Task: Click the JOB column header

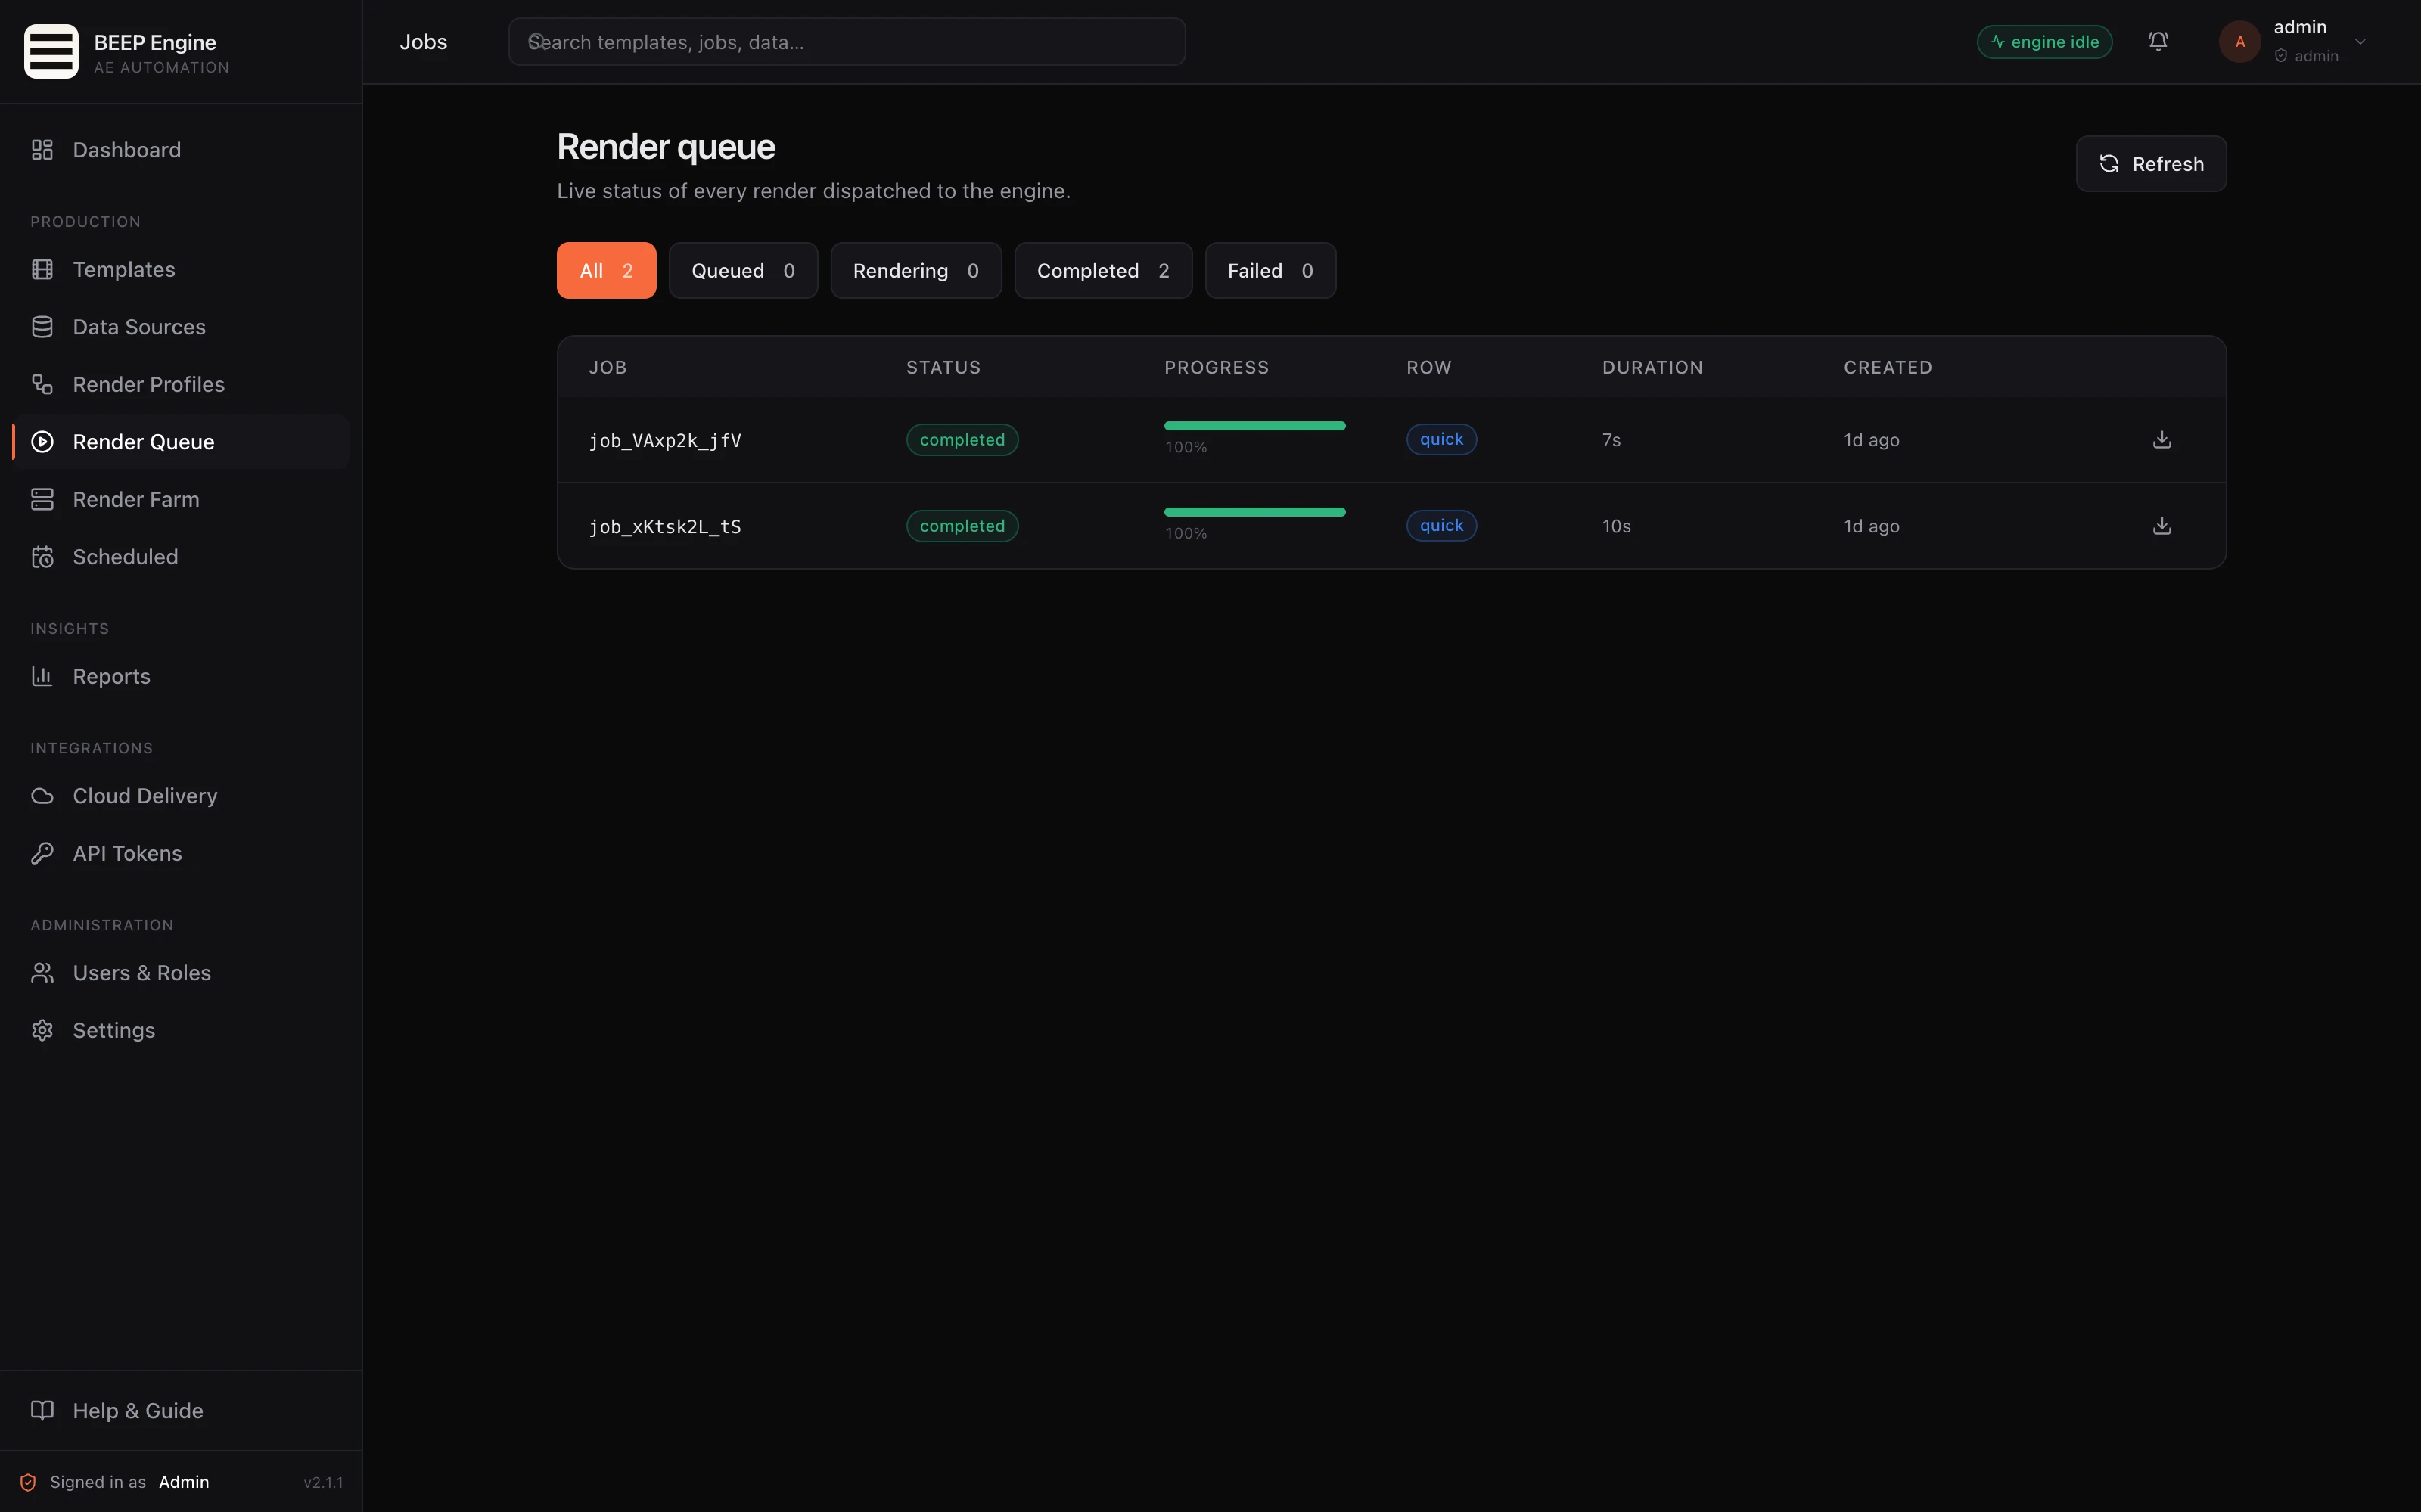Action: [x=608, y=368]
